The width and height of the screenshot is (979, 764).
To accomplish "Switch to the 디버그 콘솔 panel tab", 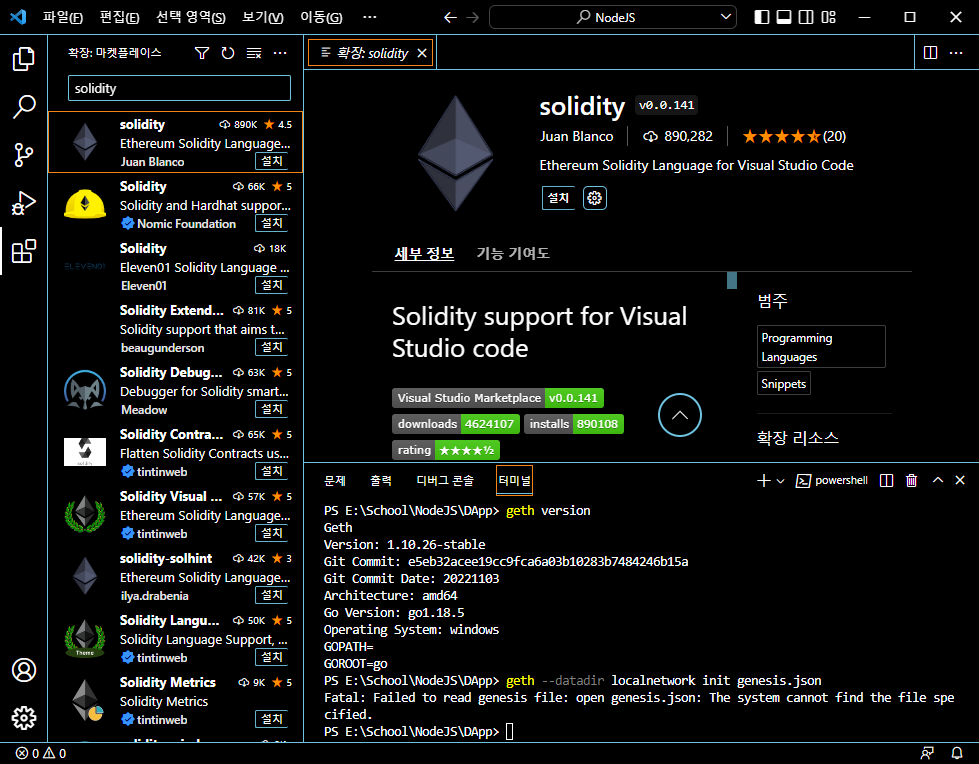I will point(445,481).
